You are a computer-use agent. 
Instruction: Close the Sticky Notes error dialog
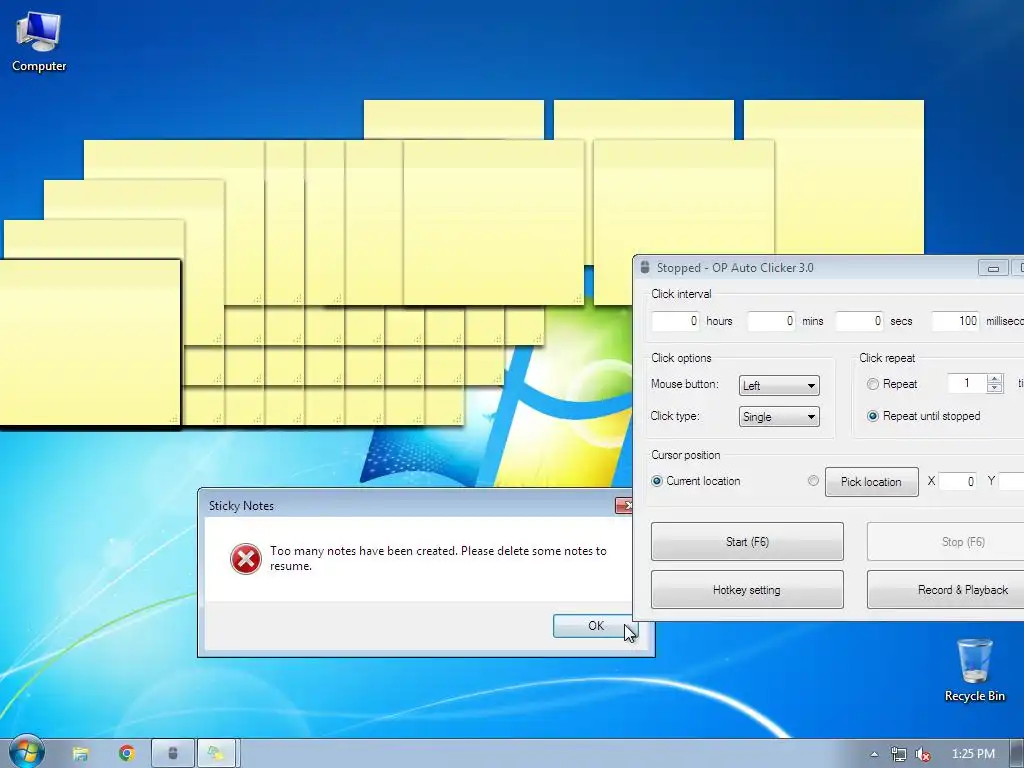pyautogui.click(x=624, y=505)
